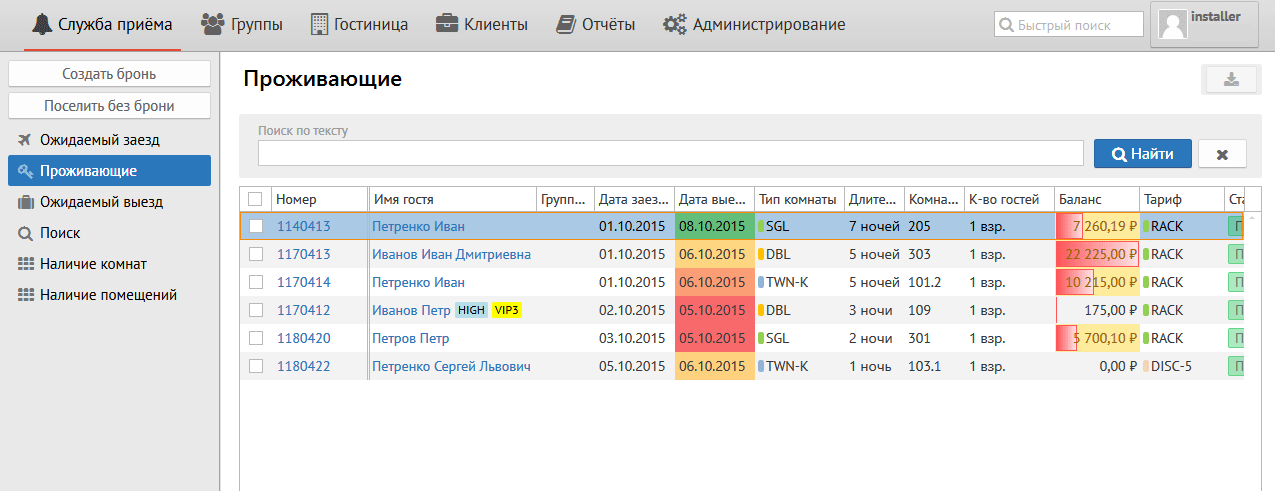The image size is (1275, 491).
Task: Check the box for booking 1140413
Action: 255,226
